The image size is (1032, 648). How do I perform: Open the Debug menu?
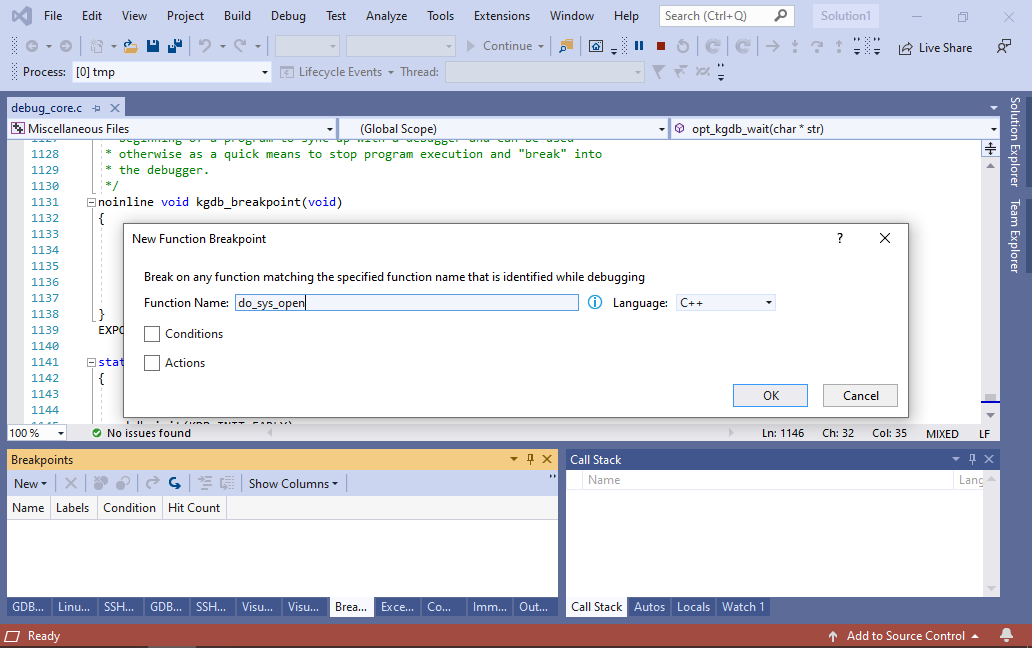288,16
